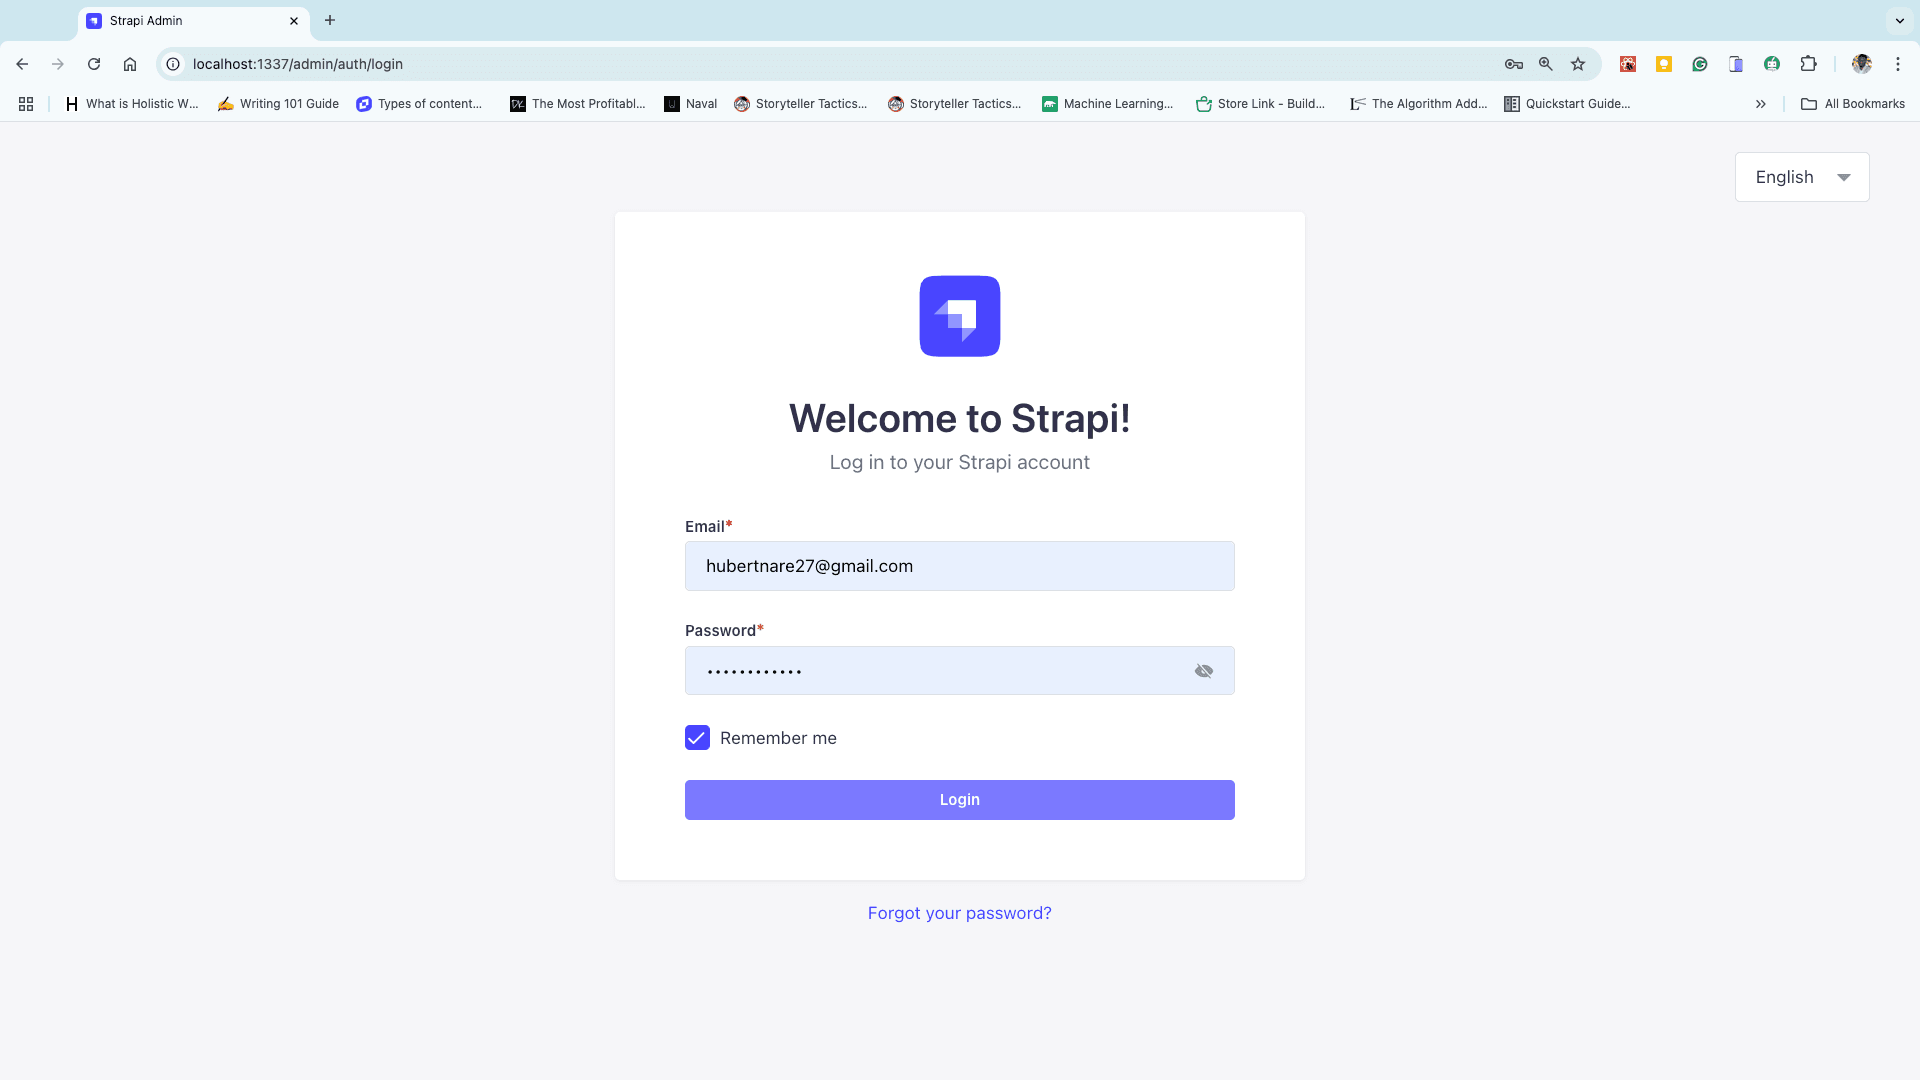Open What is Holistic W... bookmark
The width and height of the screenshot is (1920, 1080).
(x=131, y=104)
